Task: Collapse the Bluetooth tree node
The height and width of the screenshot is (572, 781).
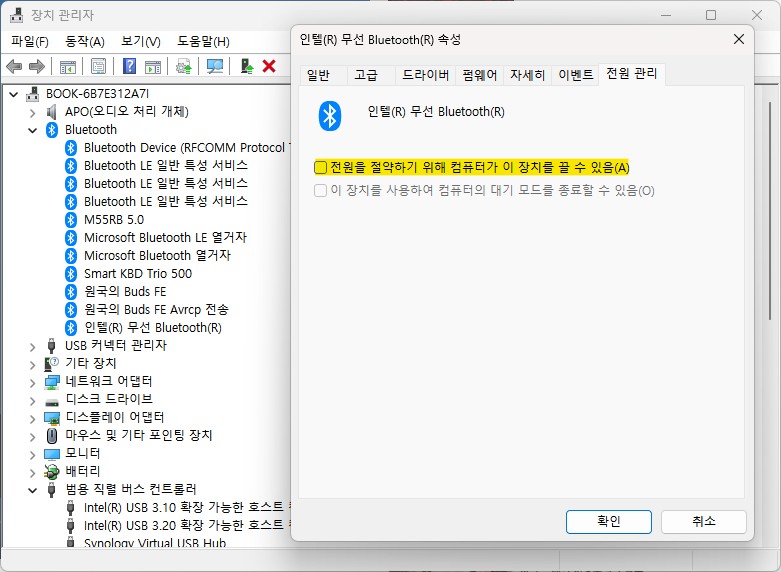Action: point(33,131)
